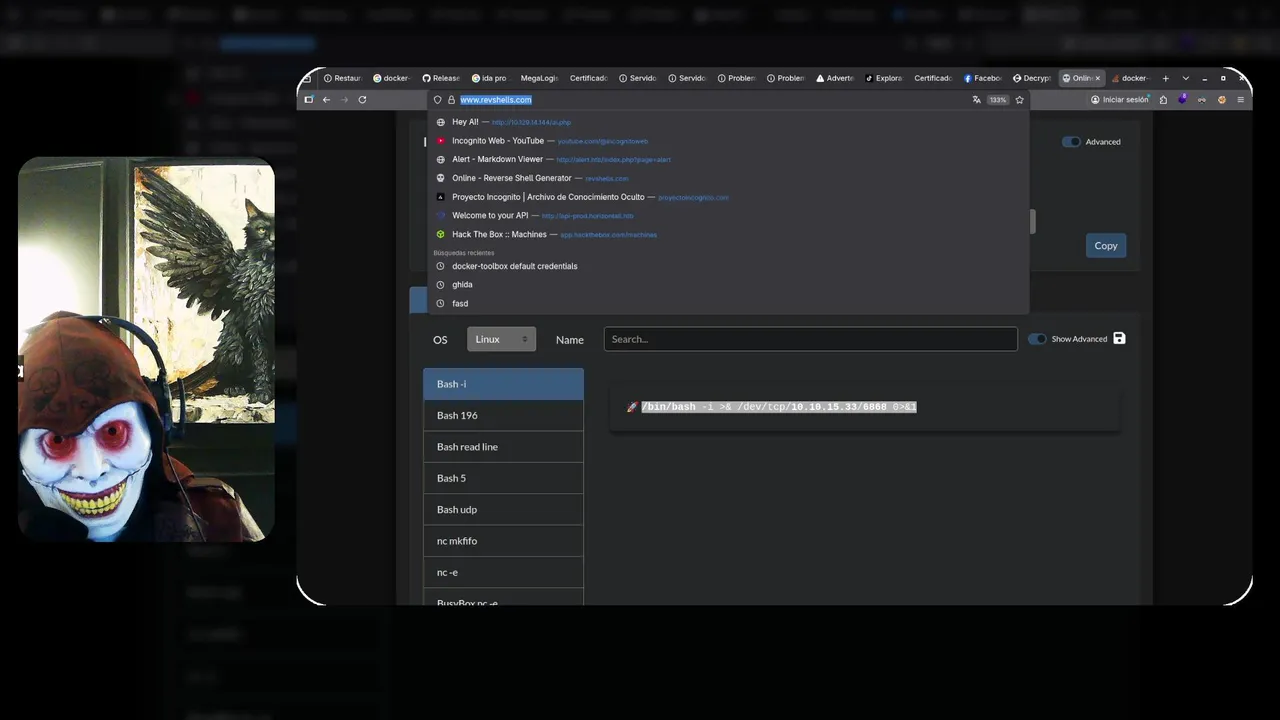Reload the revshells page

(x=362, y=100)
